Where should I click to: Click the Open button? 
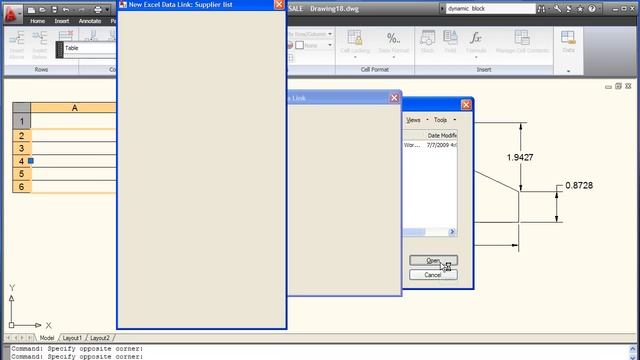pyautogui.click(x=433, y=260)
